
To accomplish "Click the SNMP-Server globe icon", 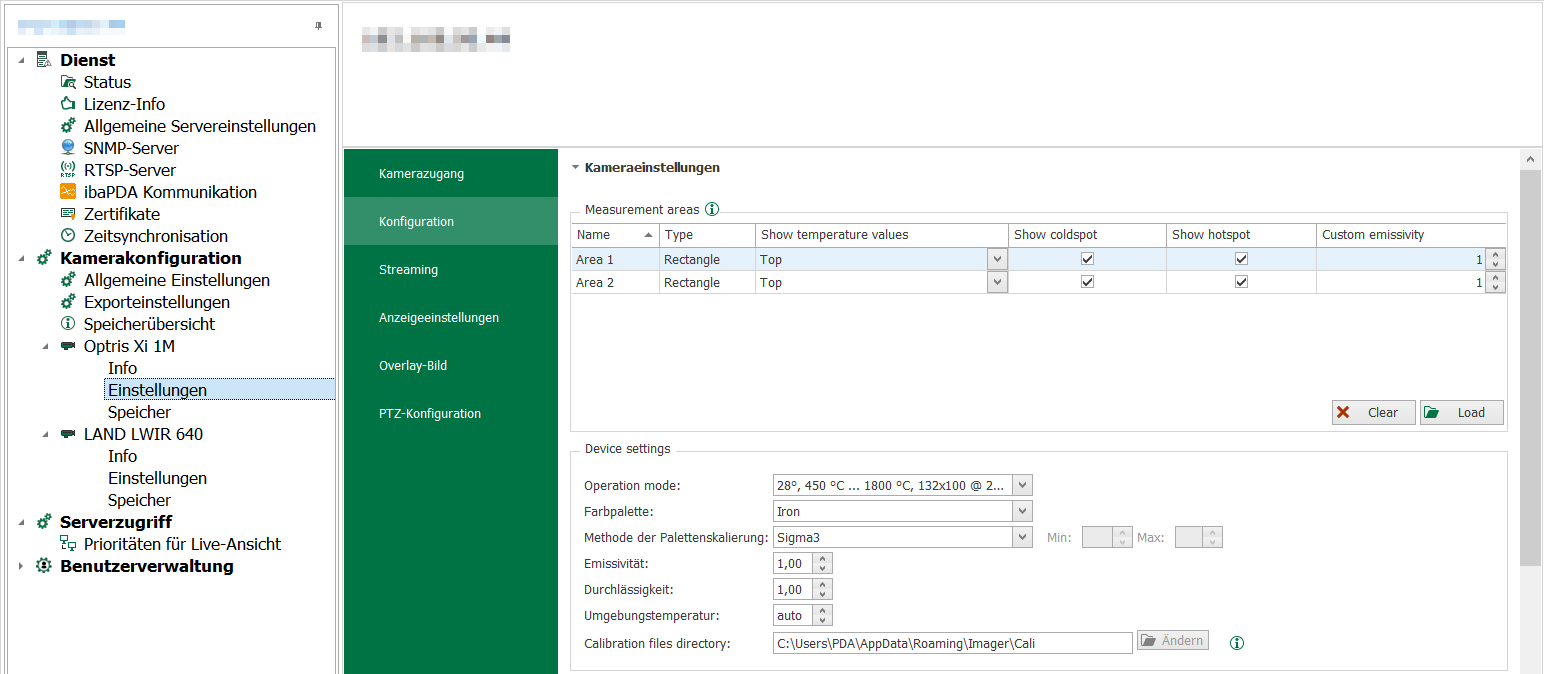I will (x=68, y=148).
